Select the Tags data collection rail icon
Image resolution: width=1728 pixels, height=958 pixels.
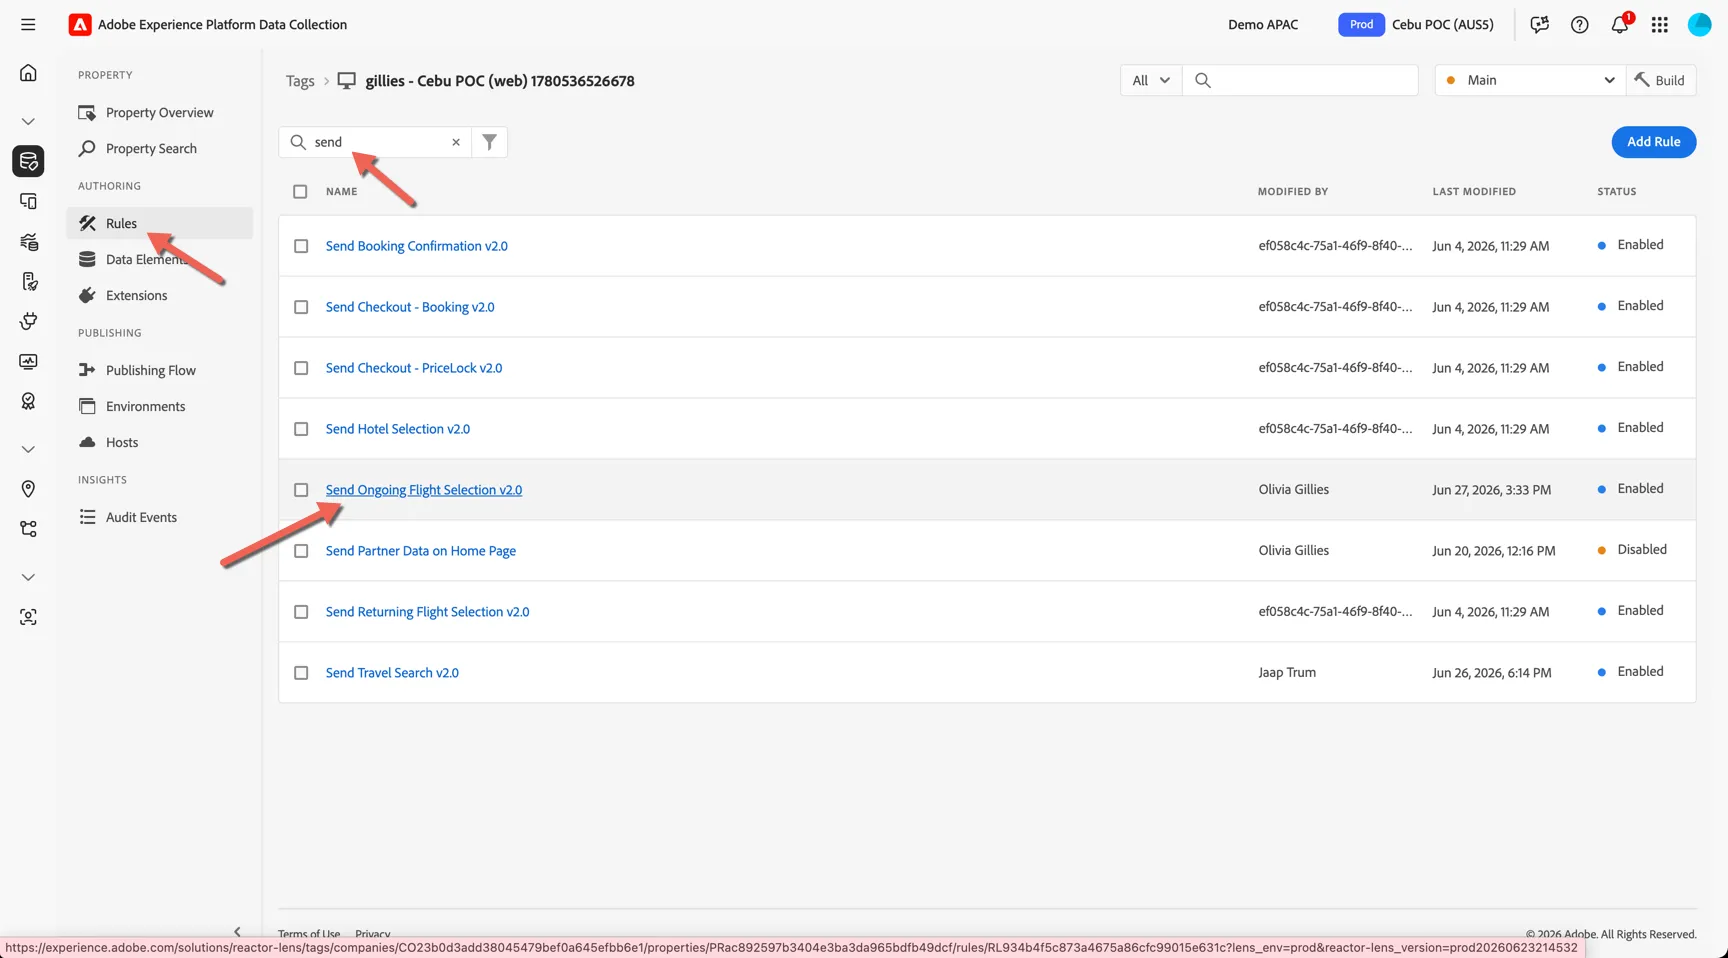[x=28, y=160]
